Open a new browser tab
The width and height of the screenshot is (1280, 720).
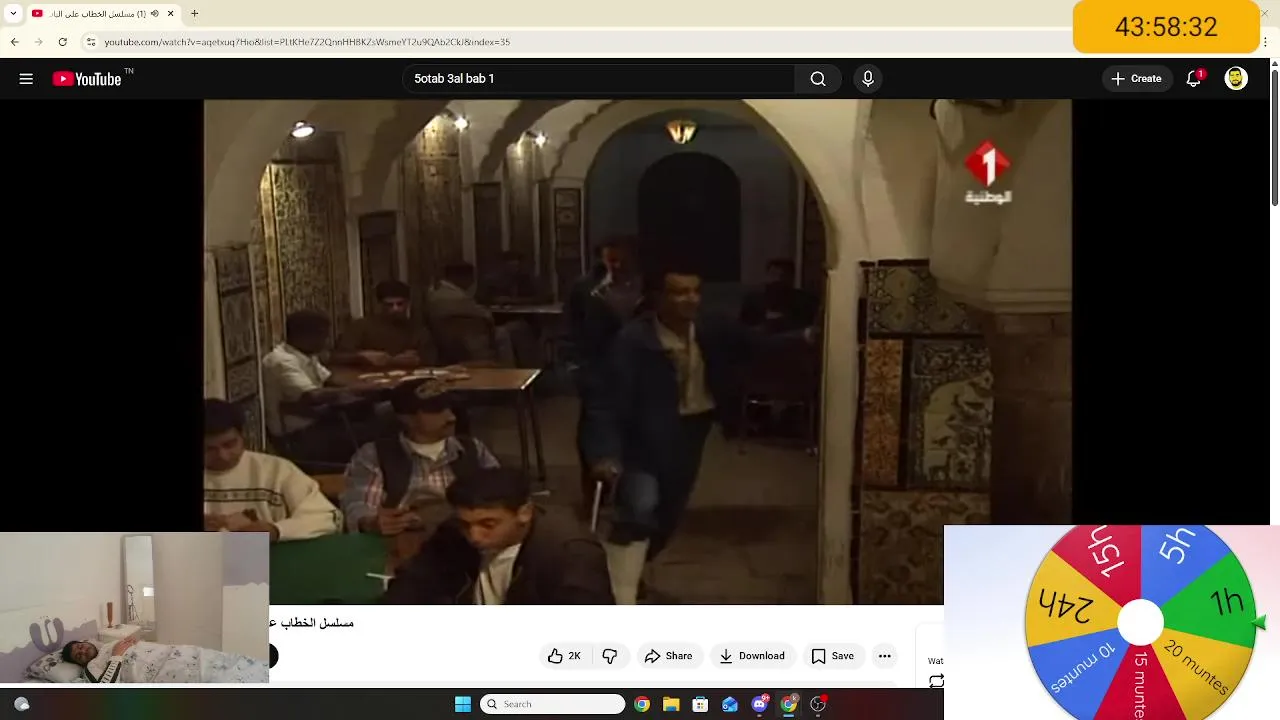tap(195, 14)
